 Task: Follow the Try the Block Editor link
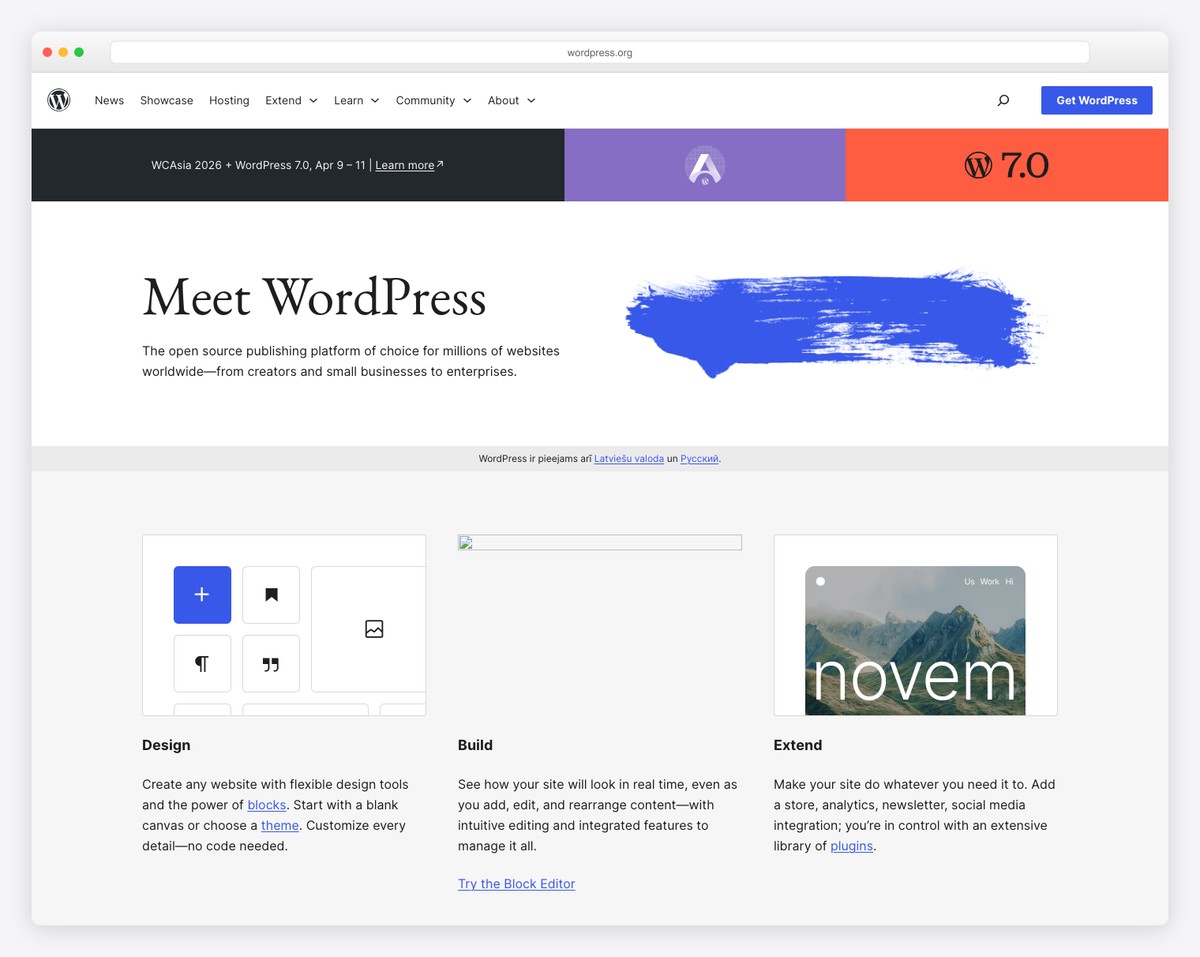(x=516, y=884)
